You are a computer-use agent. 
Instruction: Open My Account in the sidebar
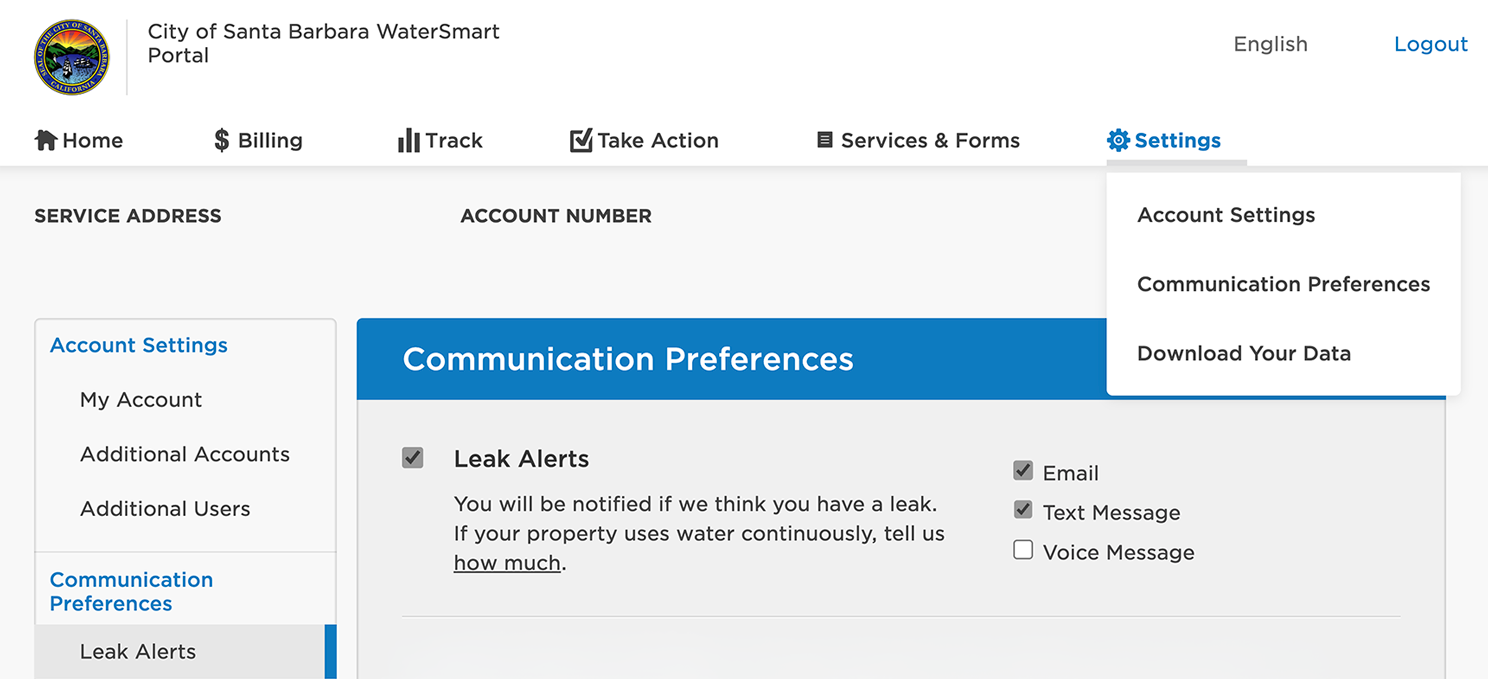pyautogui.click(x=141, y=400)
